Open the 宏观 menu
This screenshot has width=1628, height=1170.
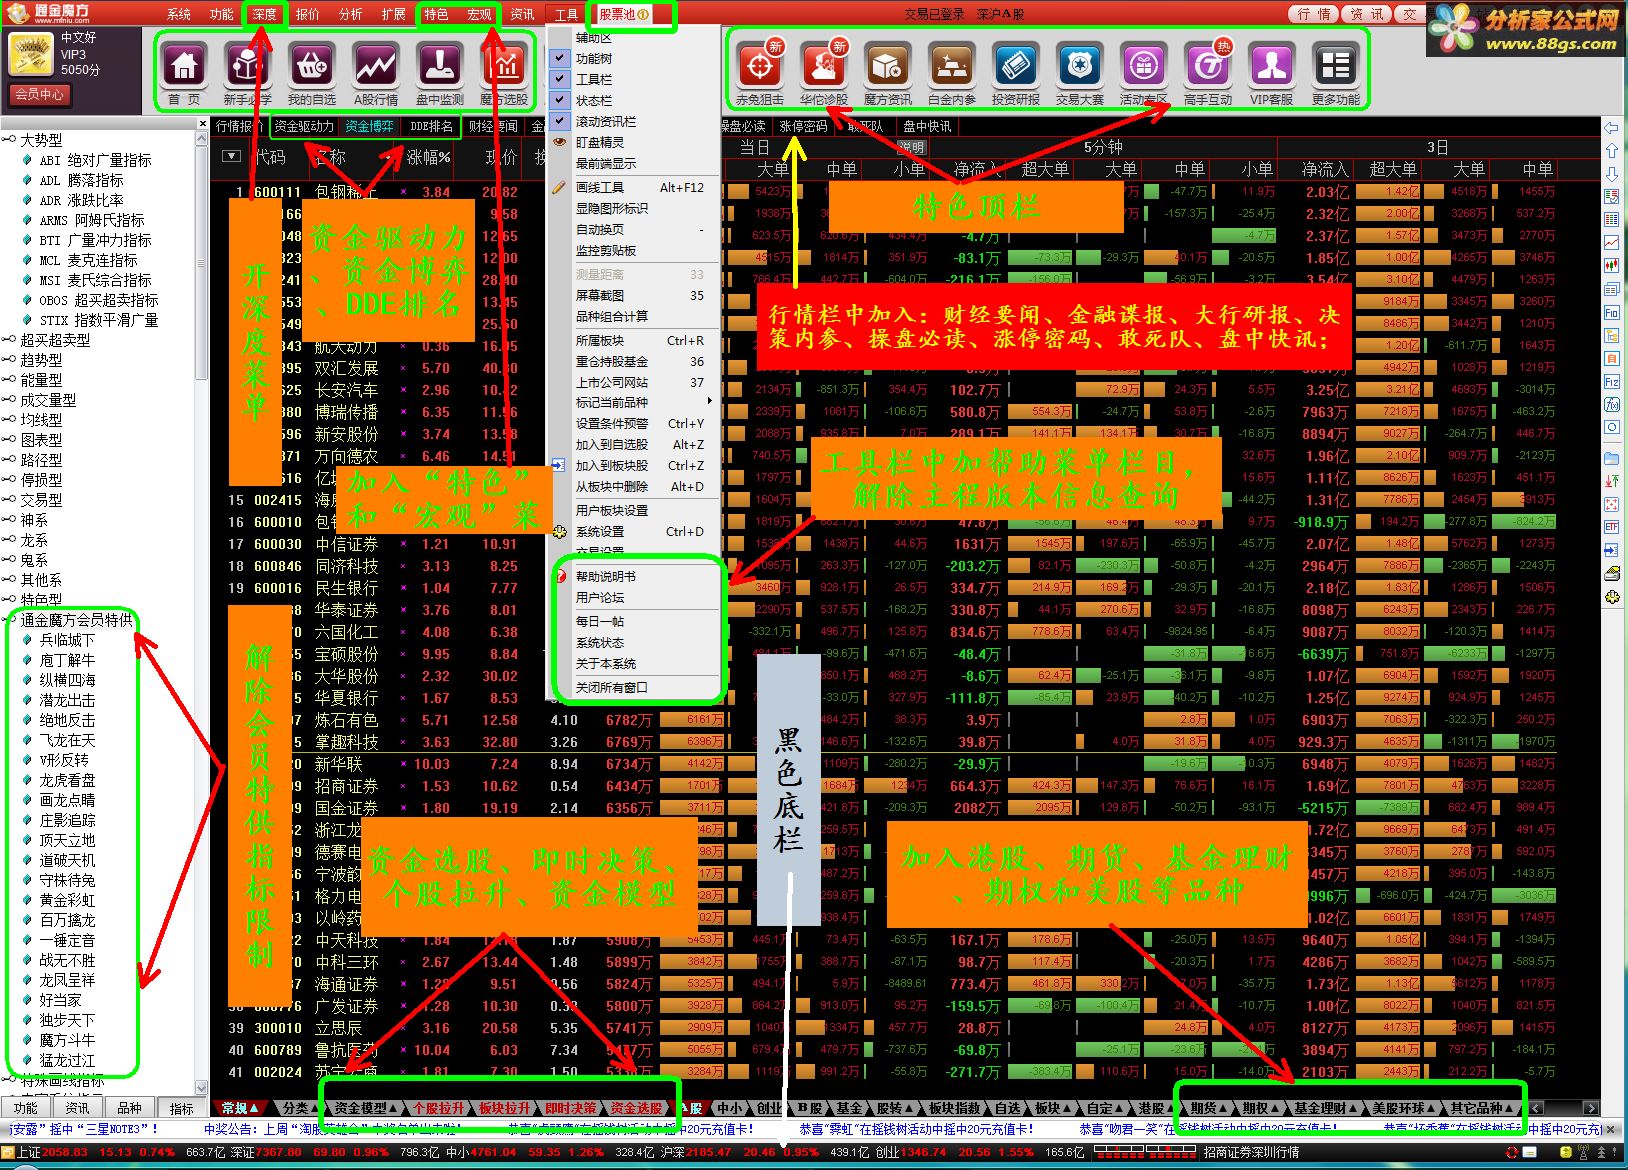coord(479,14)
